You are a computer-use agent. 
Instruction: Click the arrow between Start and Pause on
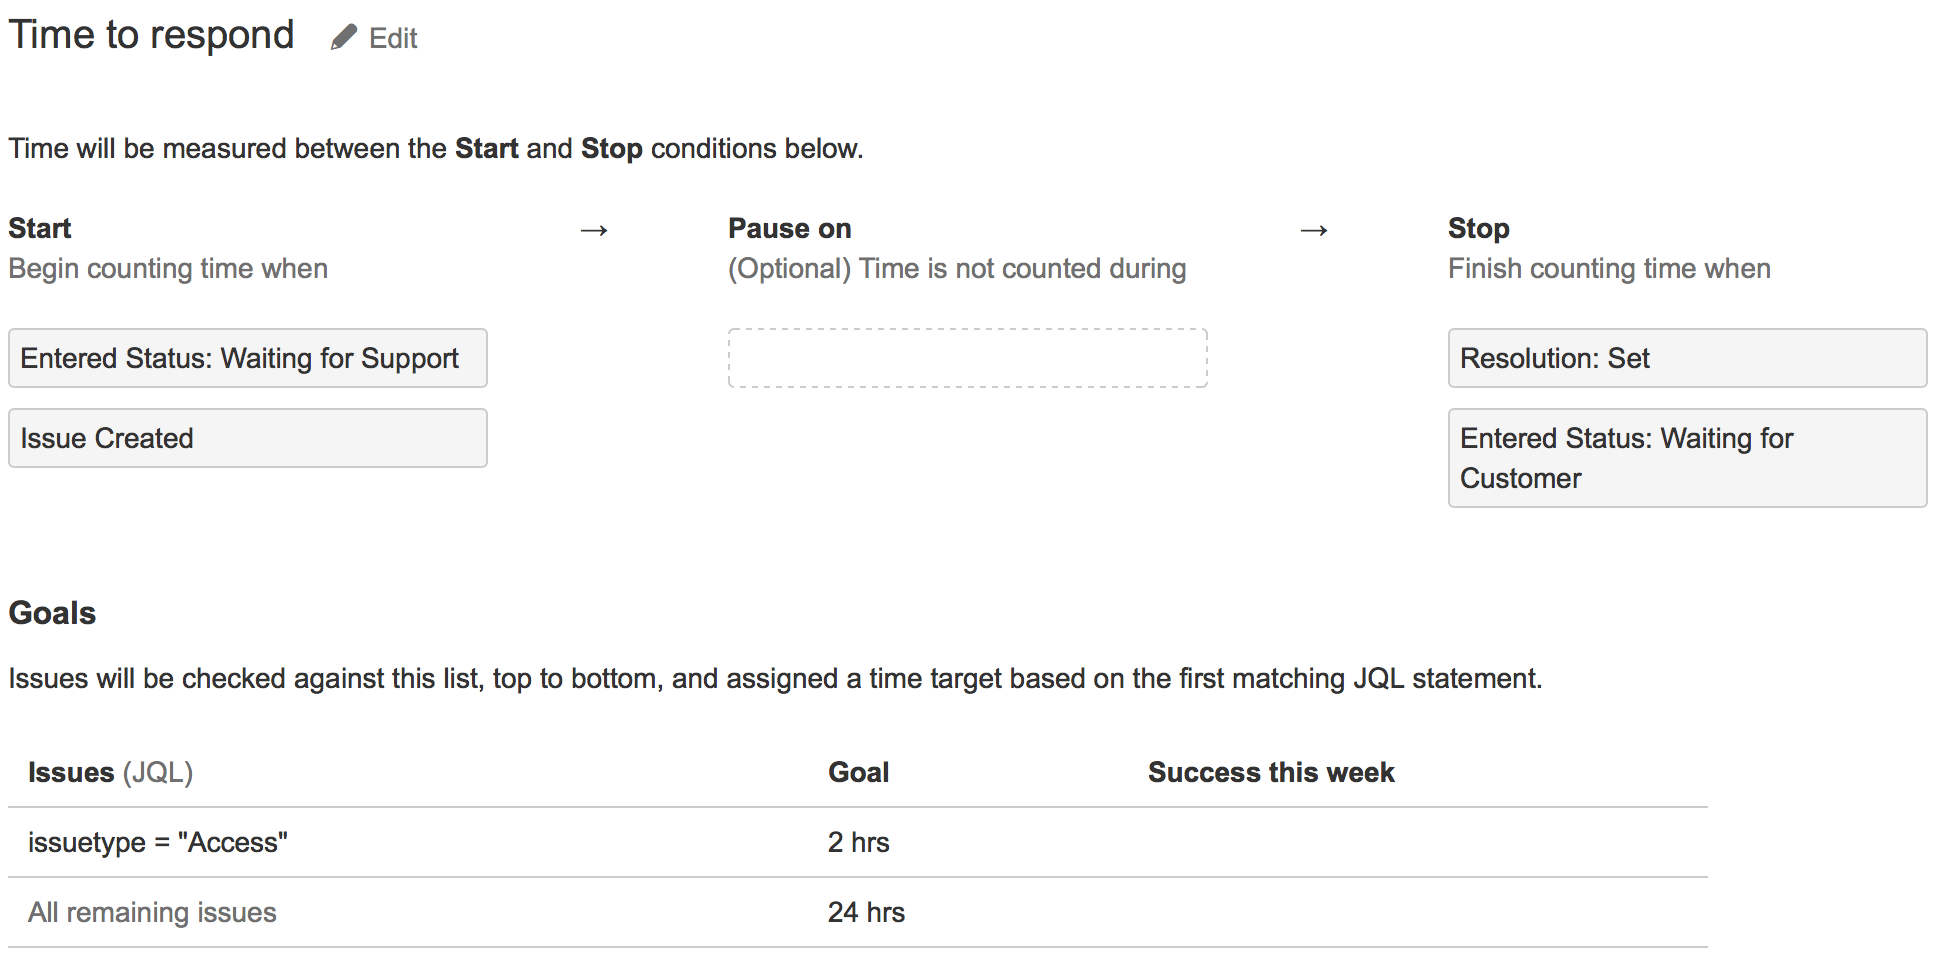[x=594, y=229]
